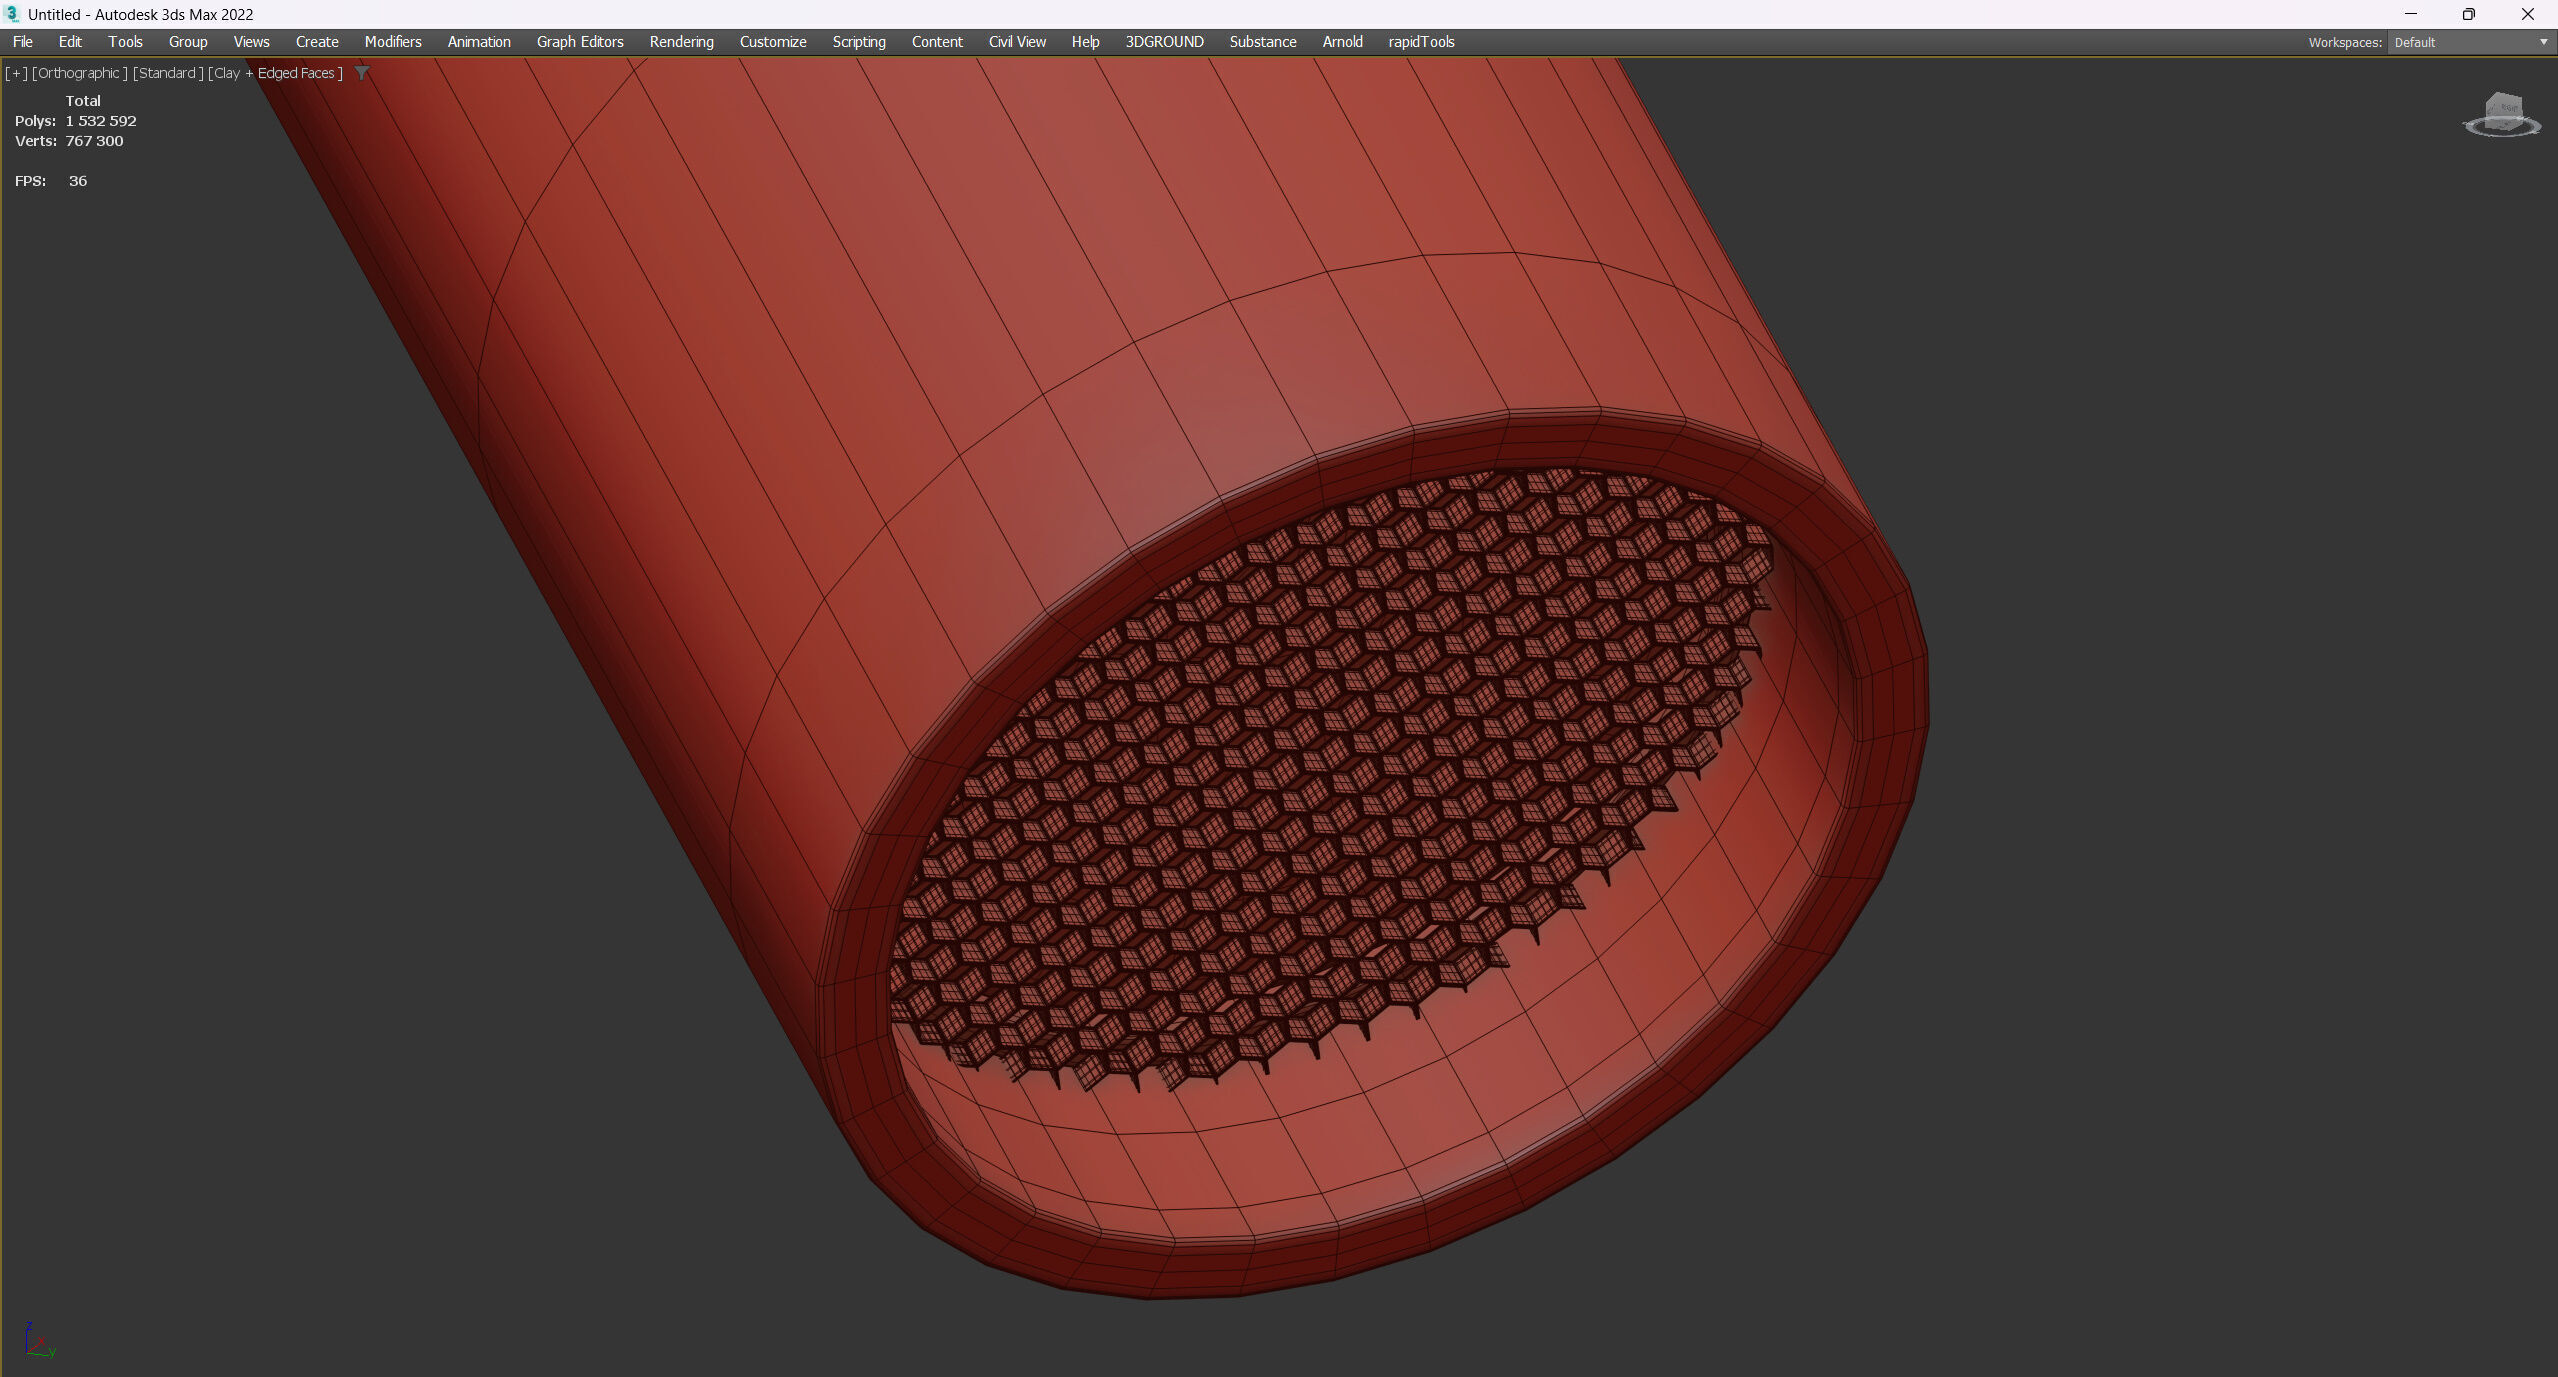Click the Verts count 767 300
The width and height of the screenshot is (2558, 1377).
click(94, 141)
